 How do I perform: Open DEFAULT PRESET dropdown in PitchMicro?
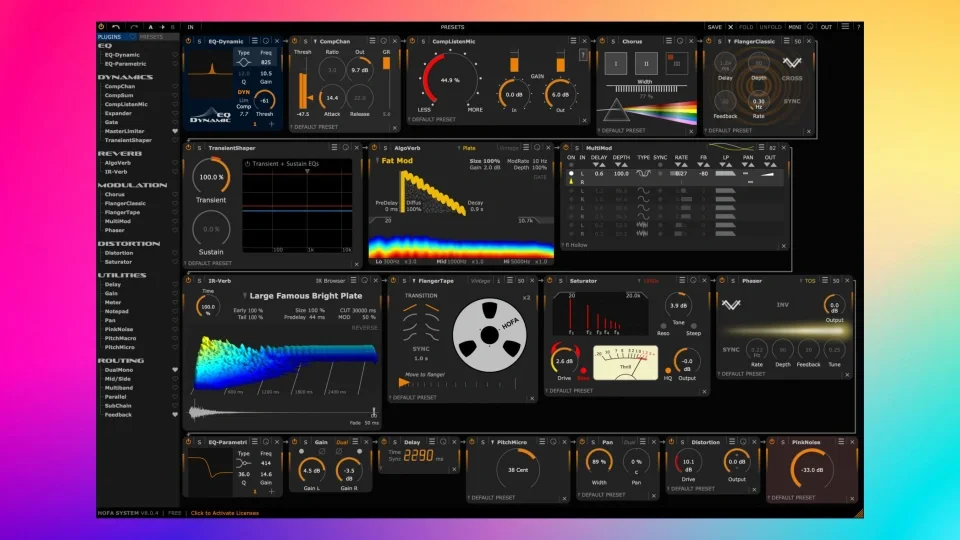pyautogui.click(x=492, y=498)
